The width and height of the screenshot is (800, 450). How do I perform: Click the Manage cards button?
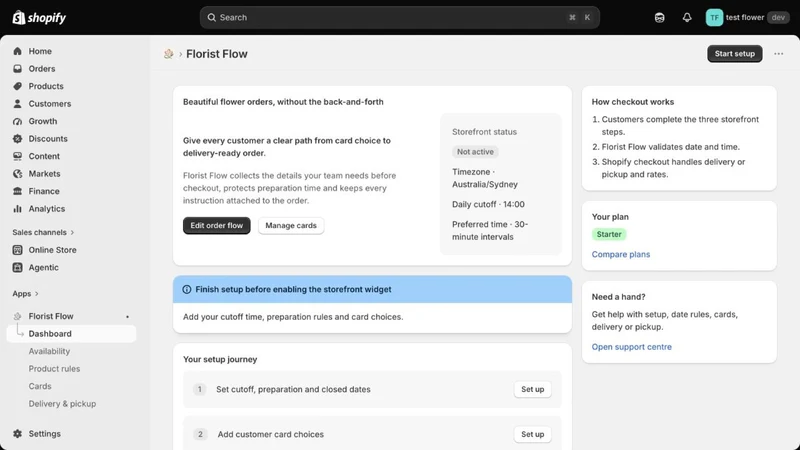291,226
